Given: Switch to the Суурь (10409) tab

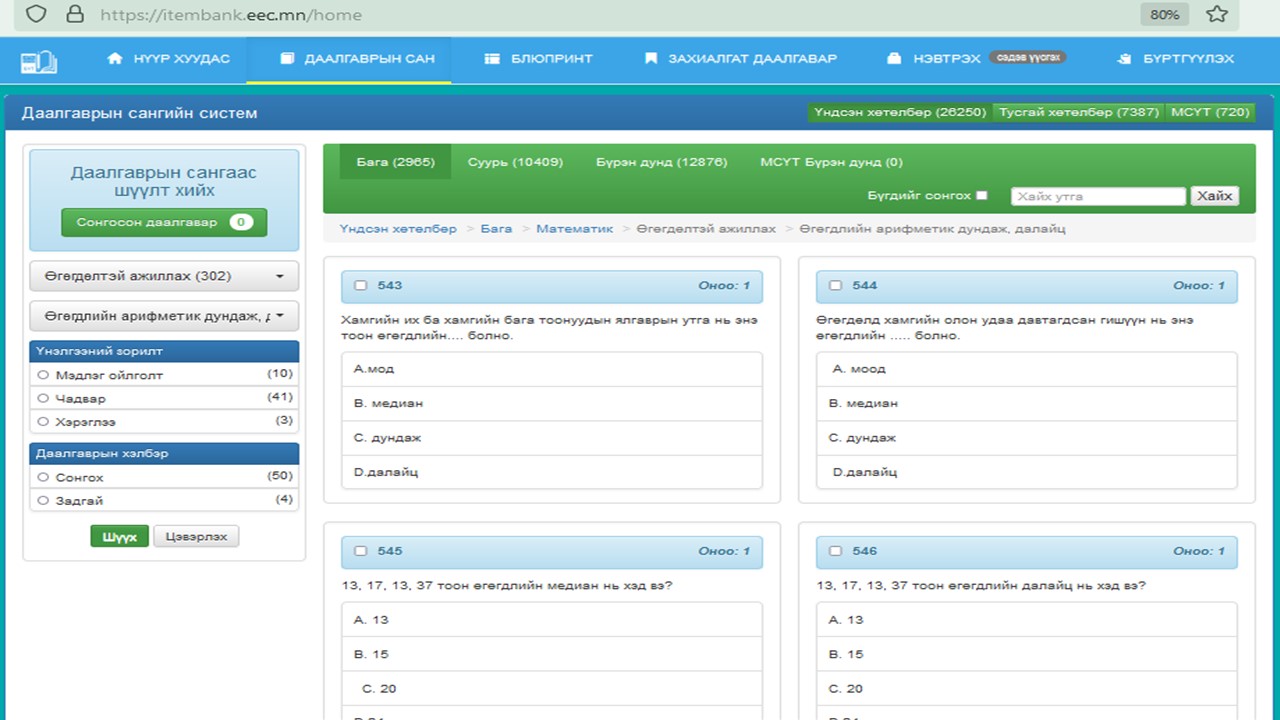Looking at the screenshot, I should [x=515, y=162].
